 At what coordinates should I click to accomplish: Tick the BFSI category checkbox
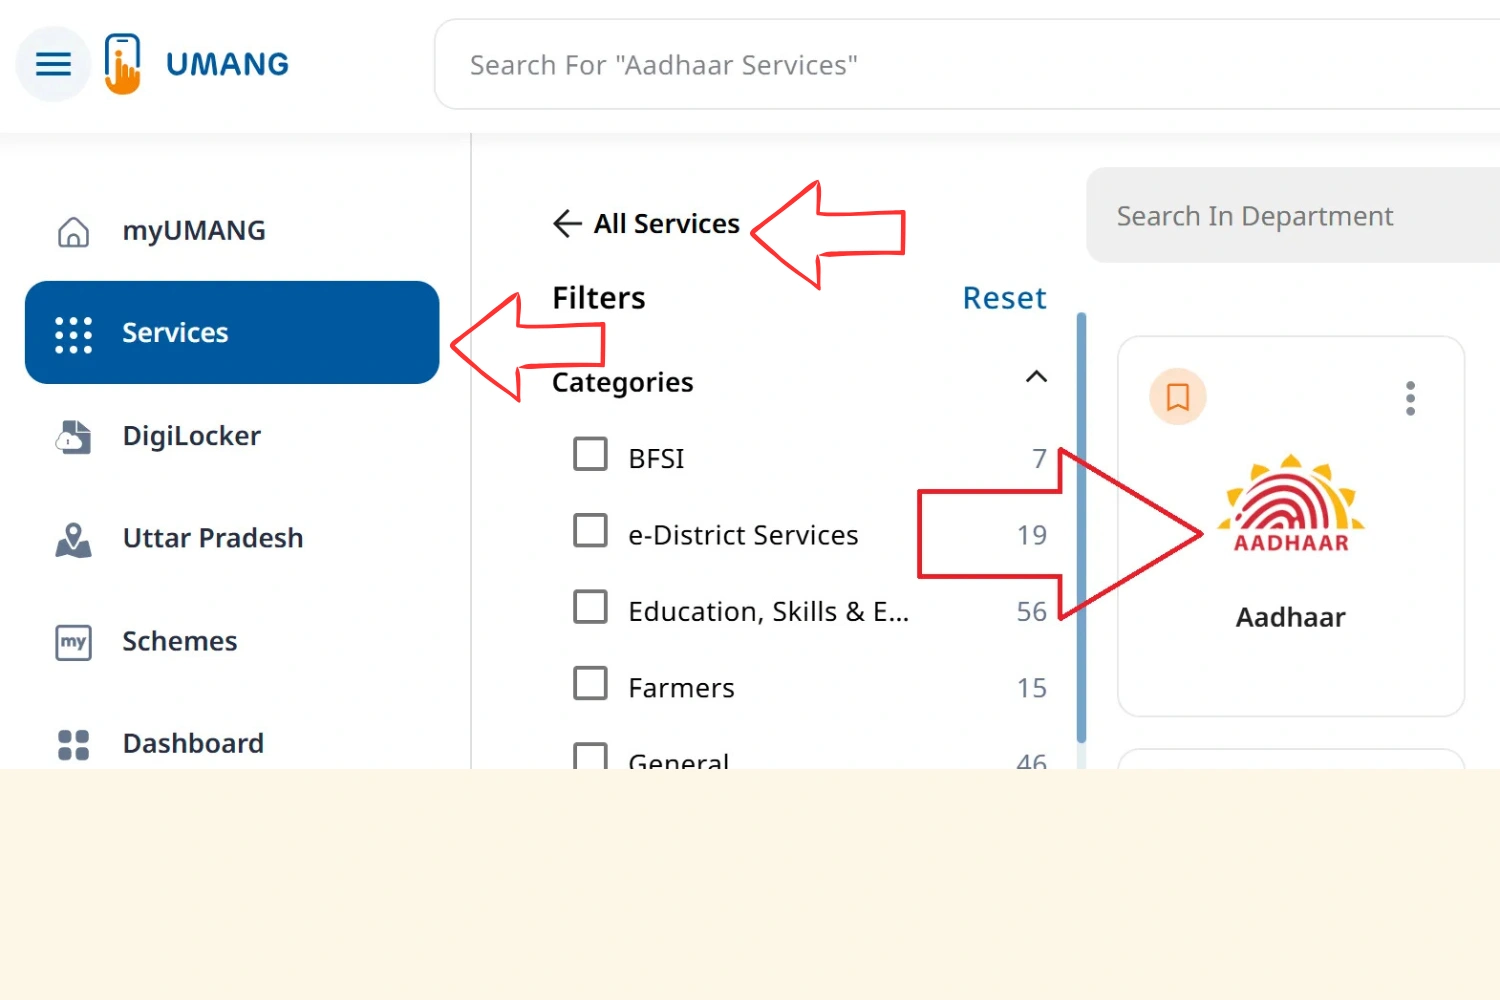(590, 453)
